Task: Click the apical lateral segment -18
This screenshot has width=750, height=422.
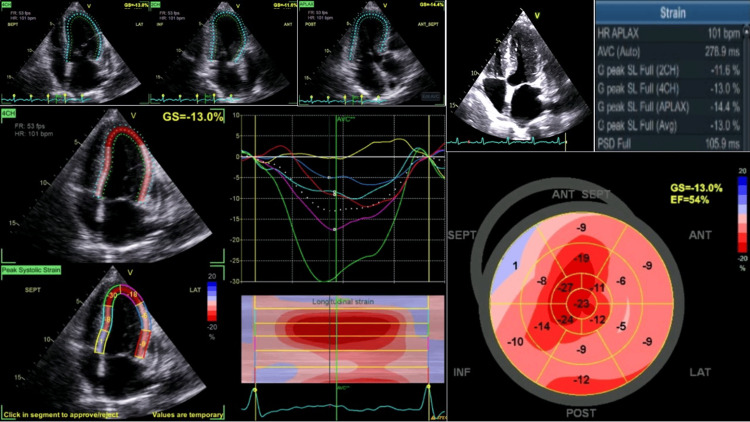Action: (x=133, y=295)
